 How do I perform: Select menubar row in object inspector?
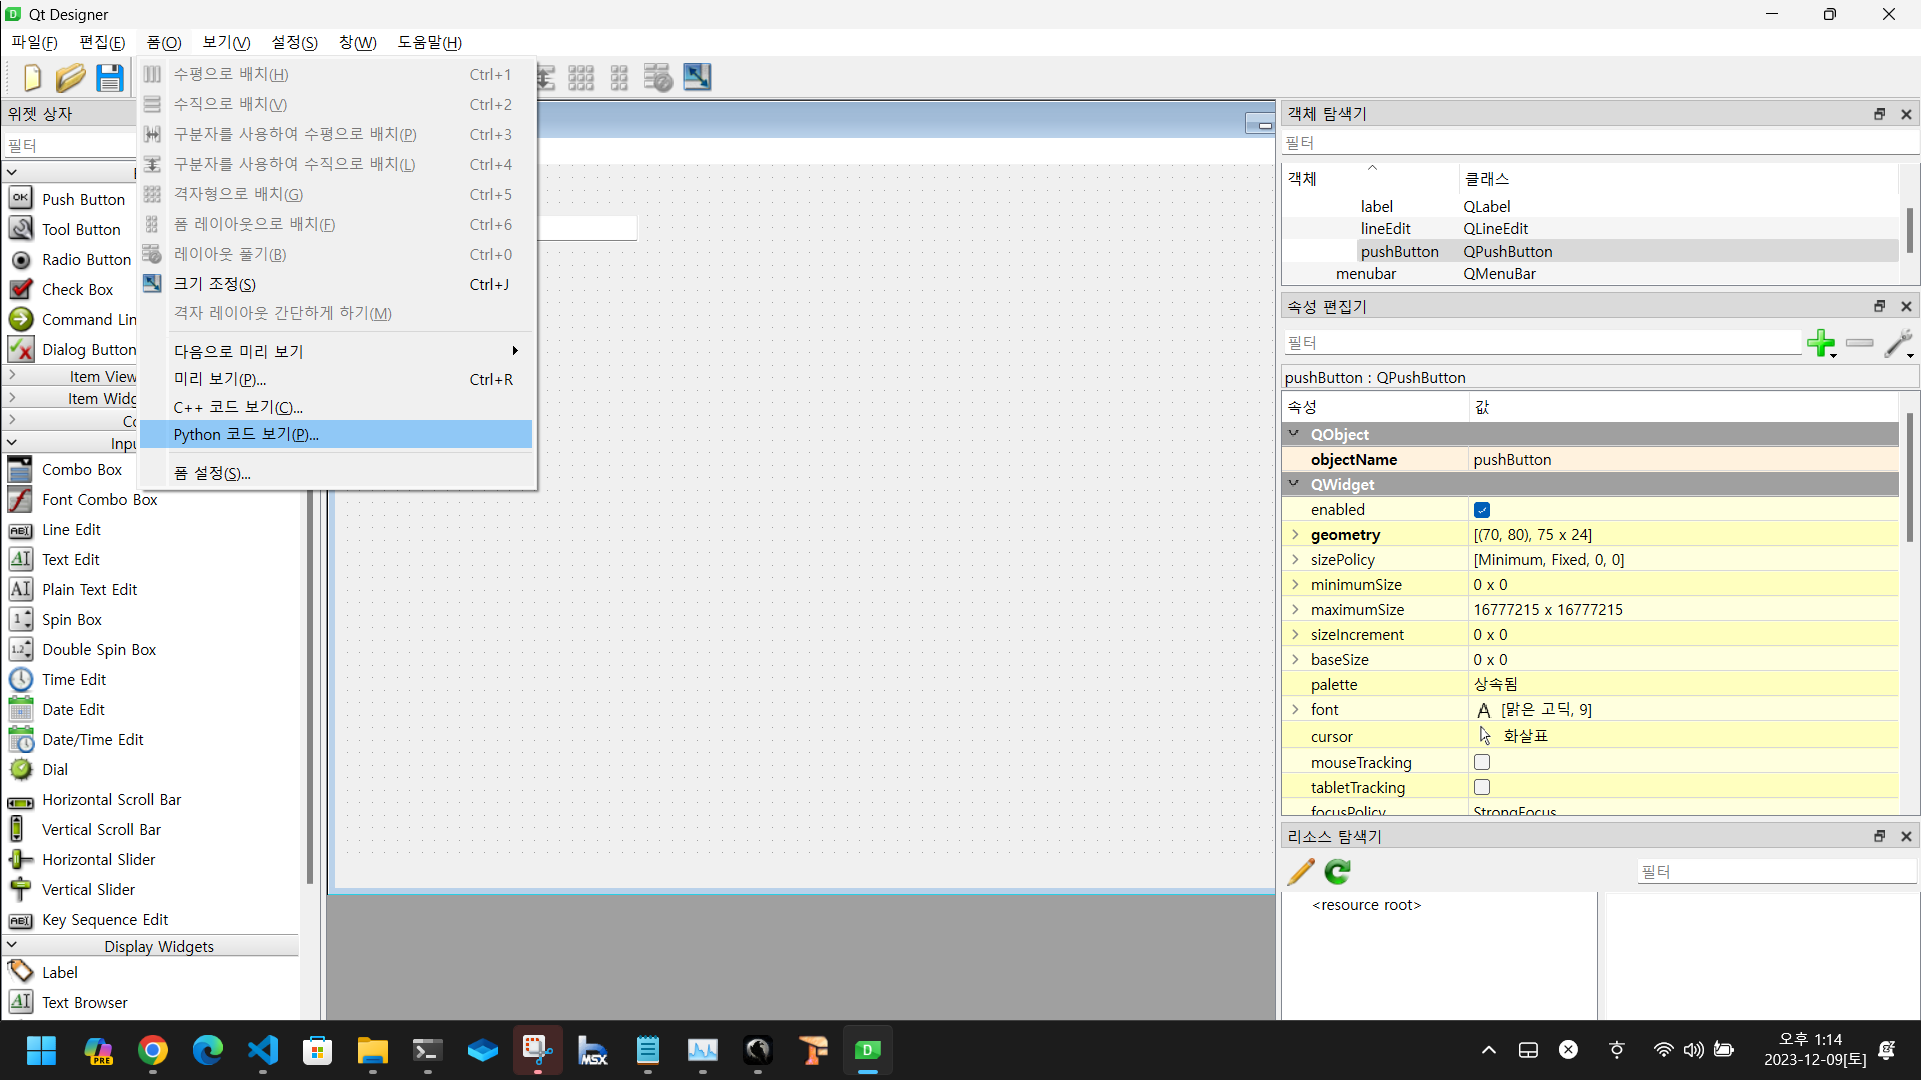pyautogui.click(x=1590, y=274)
